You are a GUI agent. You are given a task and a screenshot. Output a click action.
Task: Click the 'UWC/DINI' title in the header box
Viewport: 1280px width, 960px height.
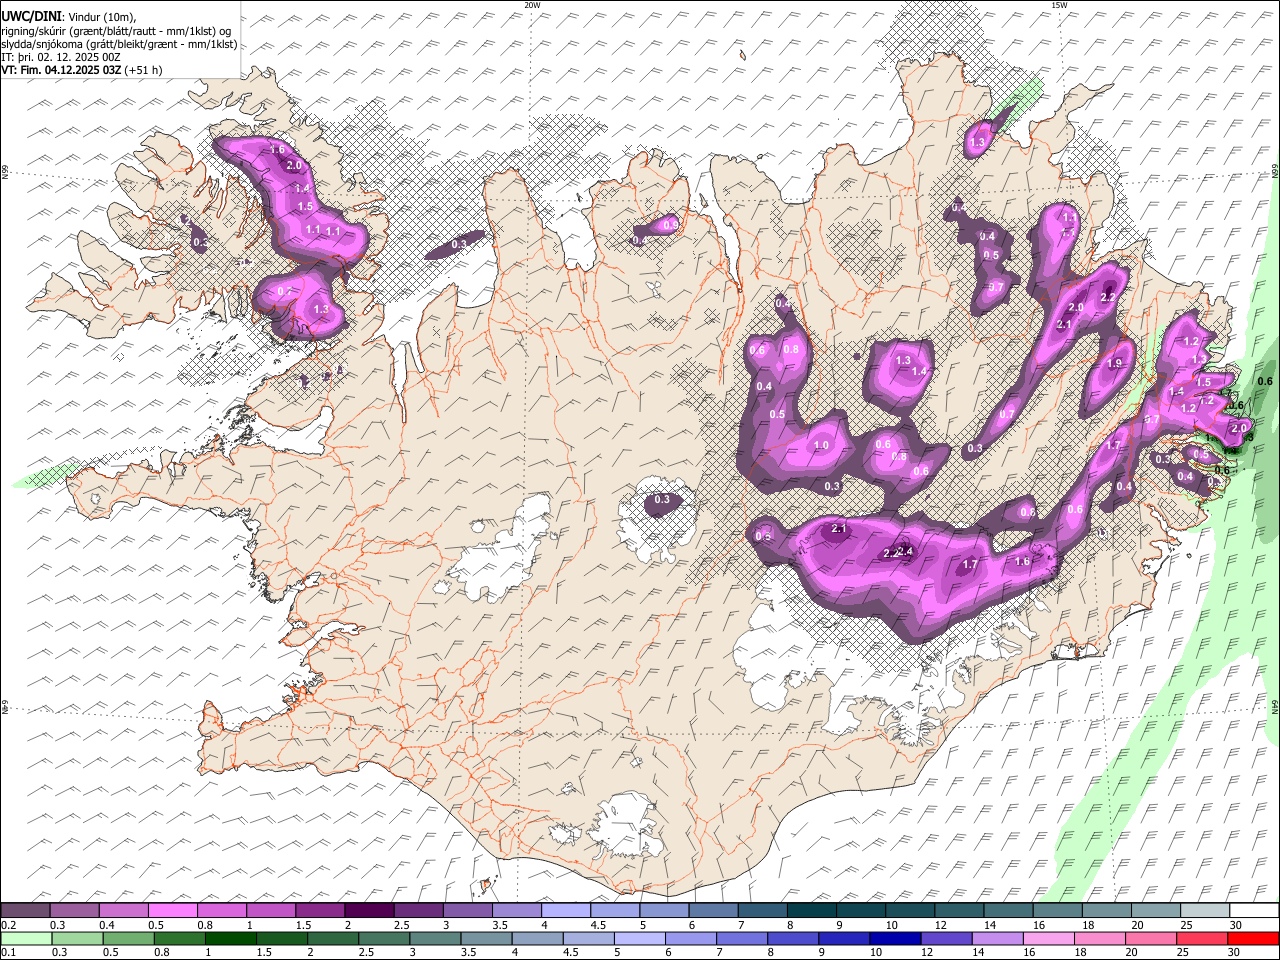pyautogui.click(x=30, y=16)
